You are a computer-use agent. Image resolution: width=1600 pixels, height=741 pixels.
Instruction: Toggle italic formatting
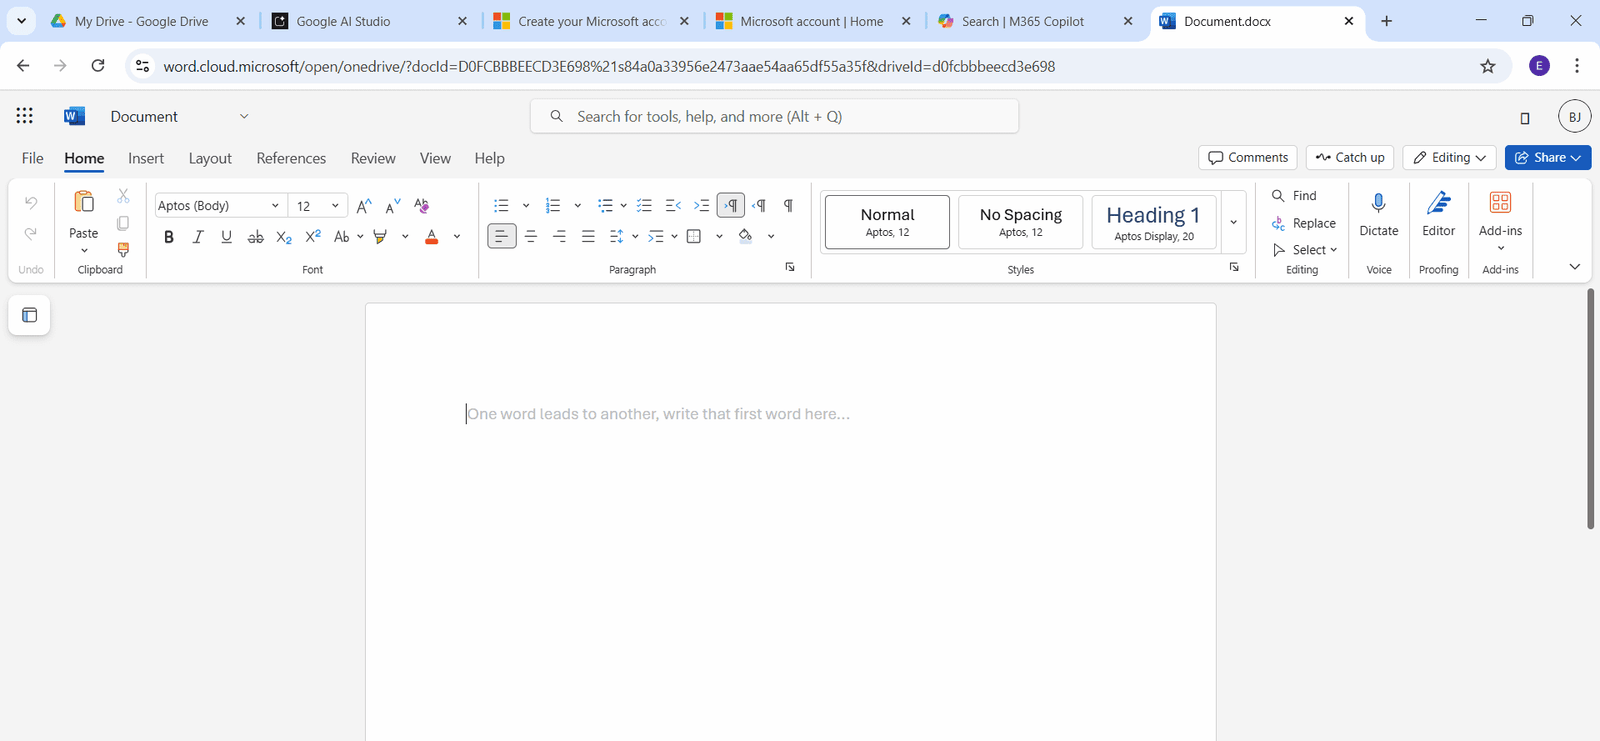(x=198, y=237)
